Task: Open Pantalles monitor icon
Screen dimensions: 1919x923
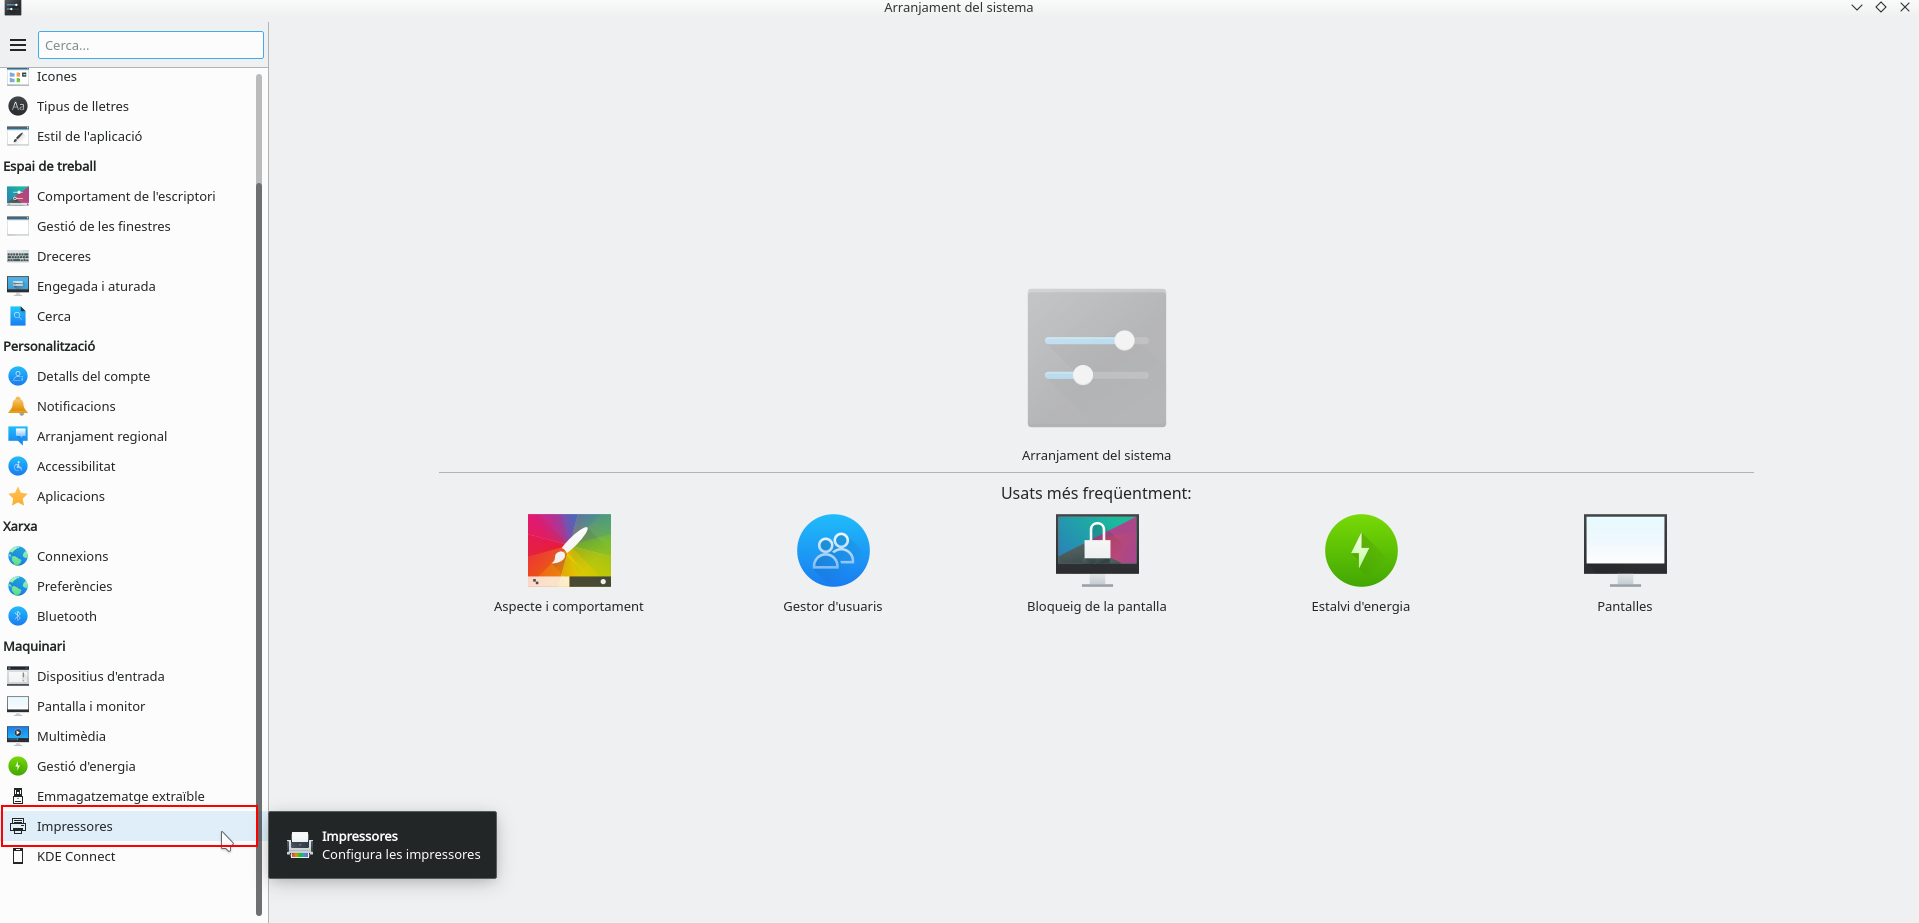Action: 1624,551
